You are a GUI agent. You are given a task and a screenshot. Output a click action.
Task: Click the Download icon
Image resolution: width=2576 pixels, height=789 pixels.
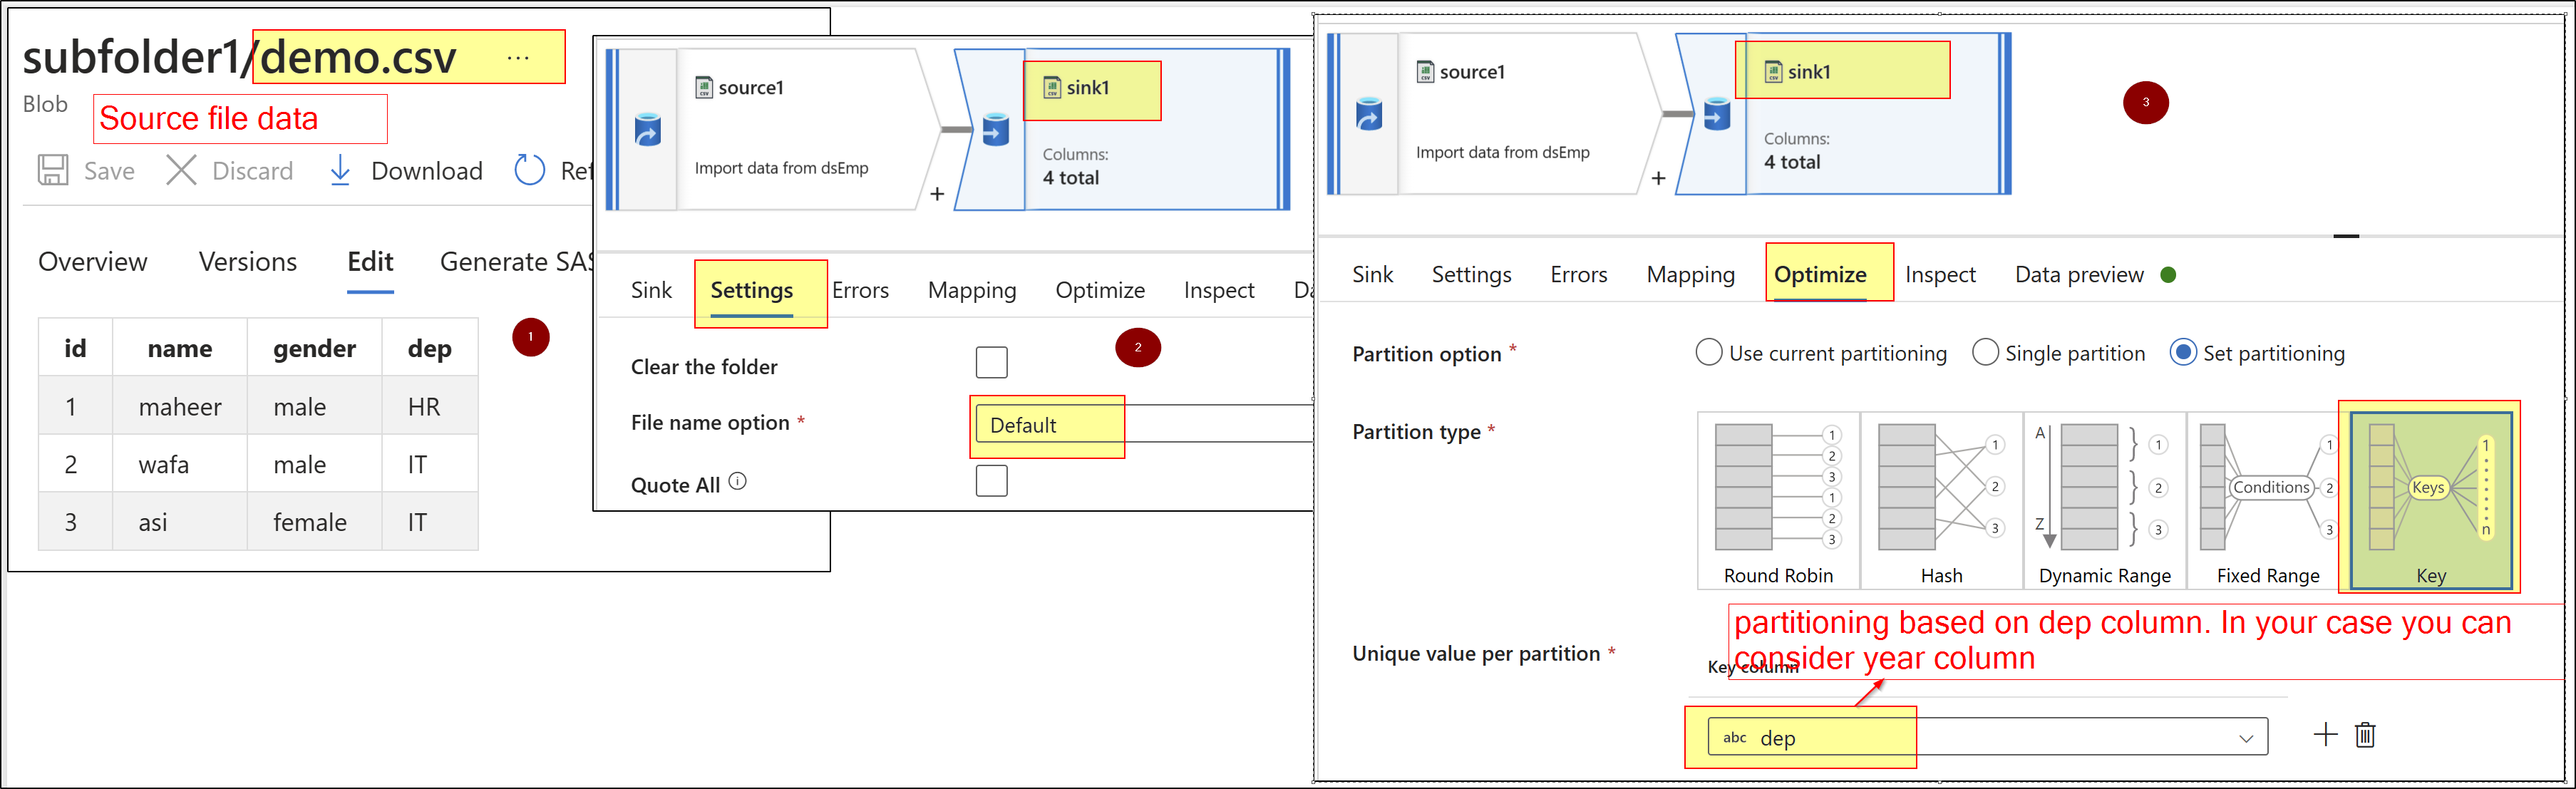340,170
